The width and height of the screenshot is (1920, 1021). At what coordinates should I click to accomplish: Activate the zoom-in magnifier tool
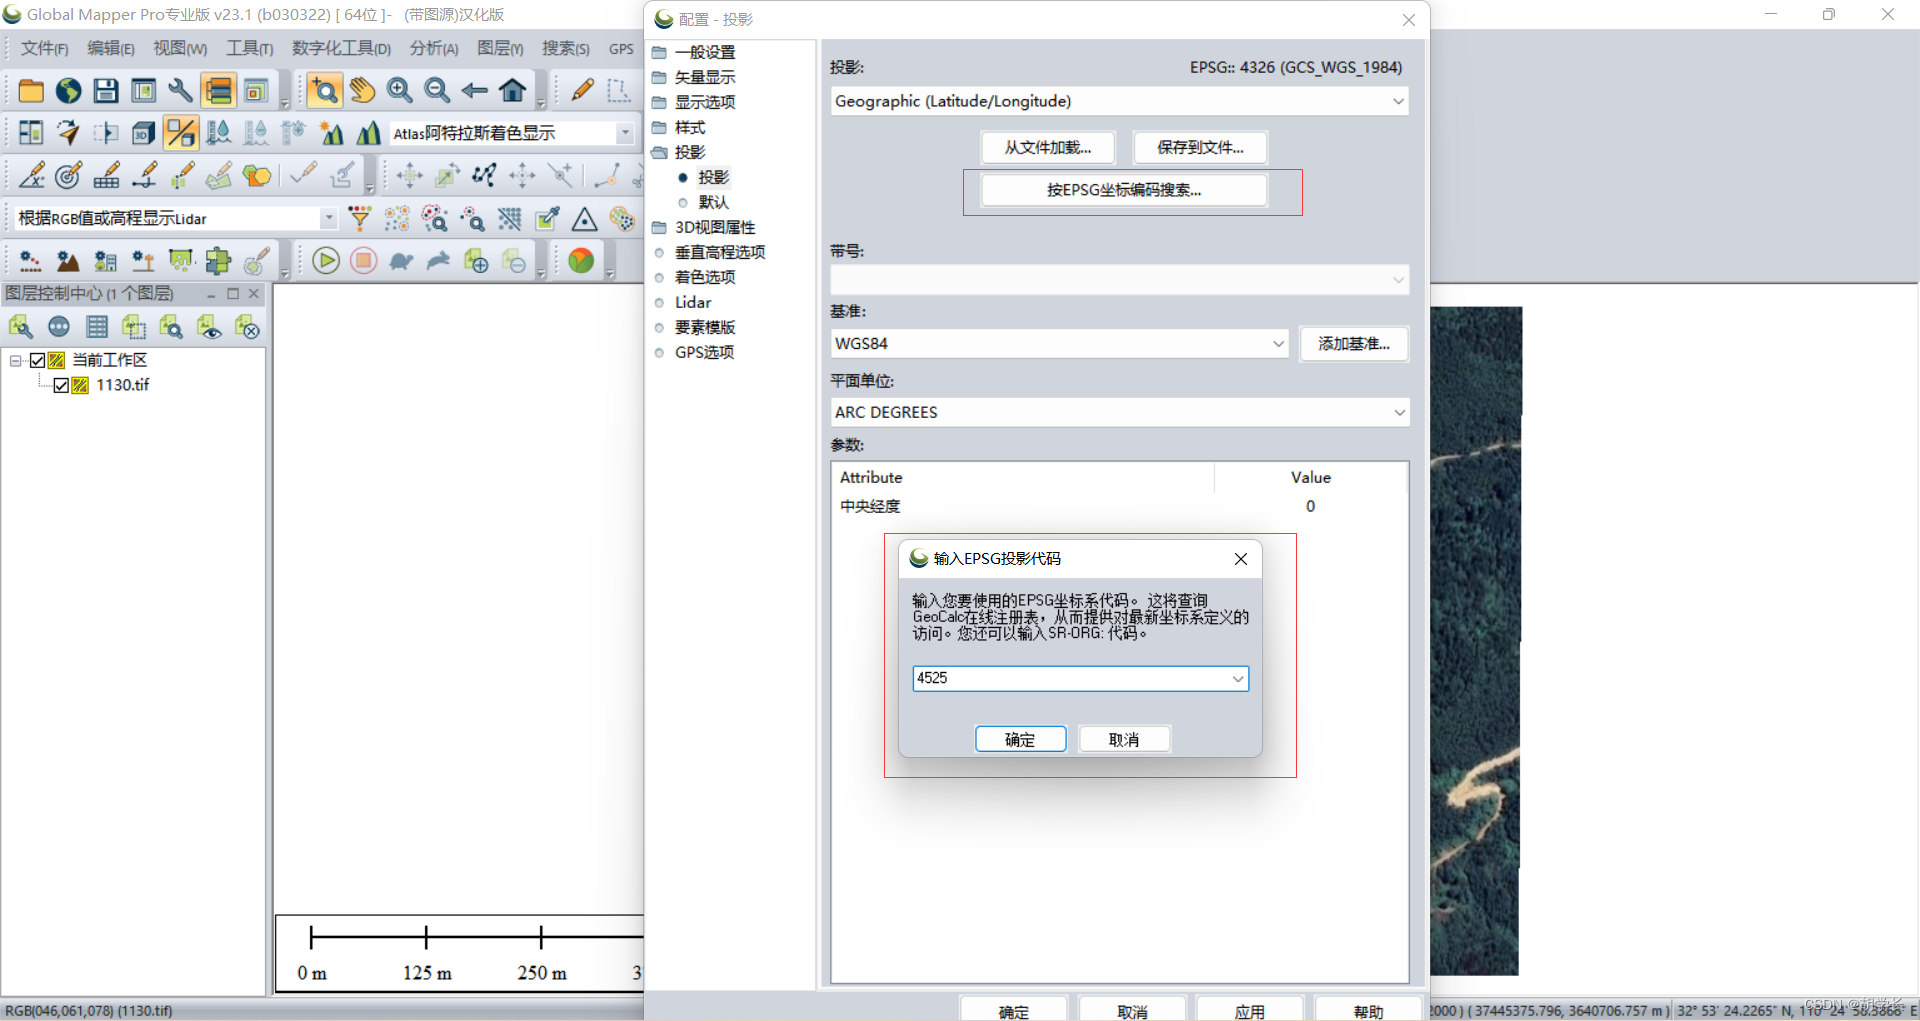pyautogui.click(x=399, y=90)
